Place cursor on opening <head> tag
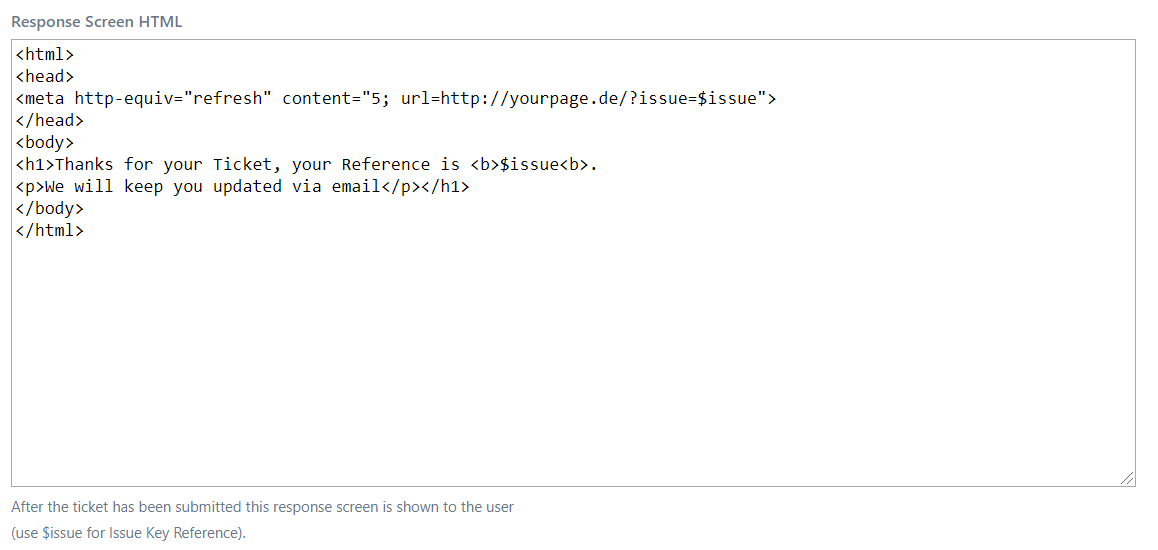This screenshot has width=1158, height=550. point(45,77)
